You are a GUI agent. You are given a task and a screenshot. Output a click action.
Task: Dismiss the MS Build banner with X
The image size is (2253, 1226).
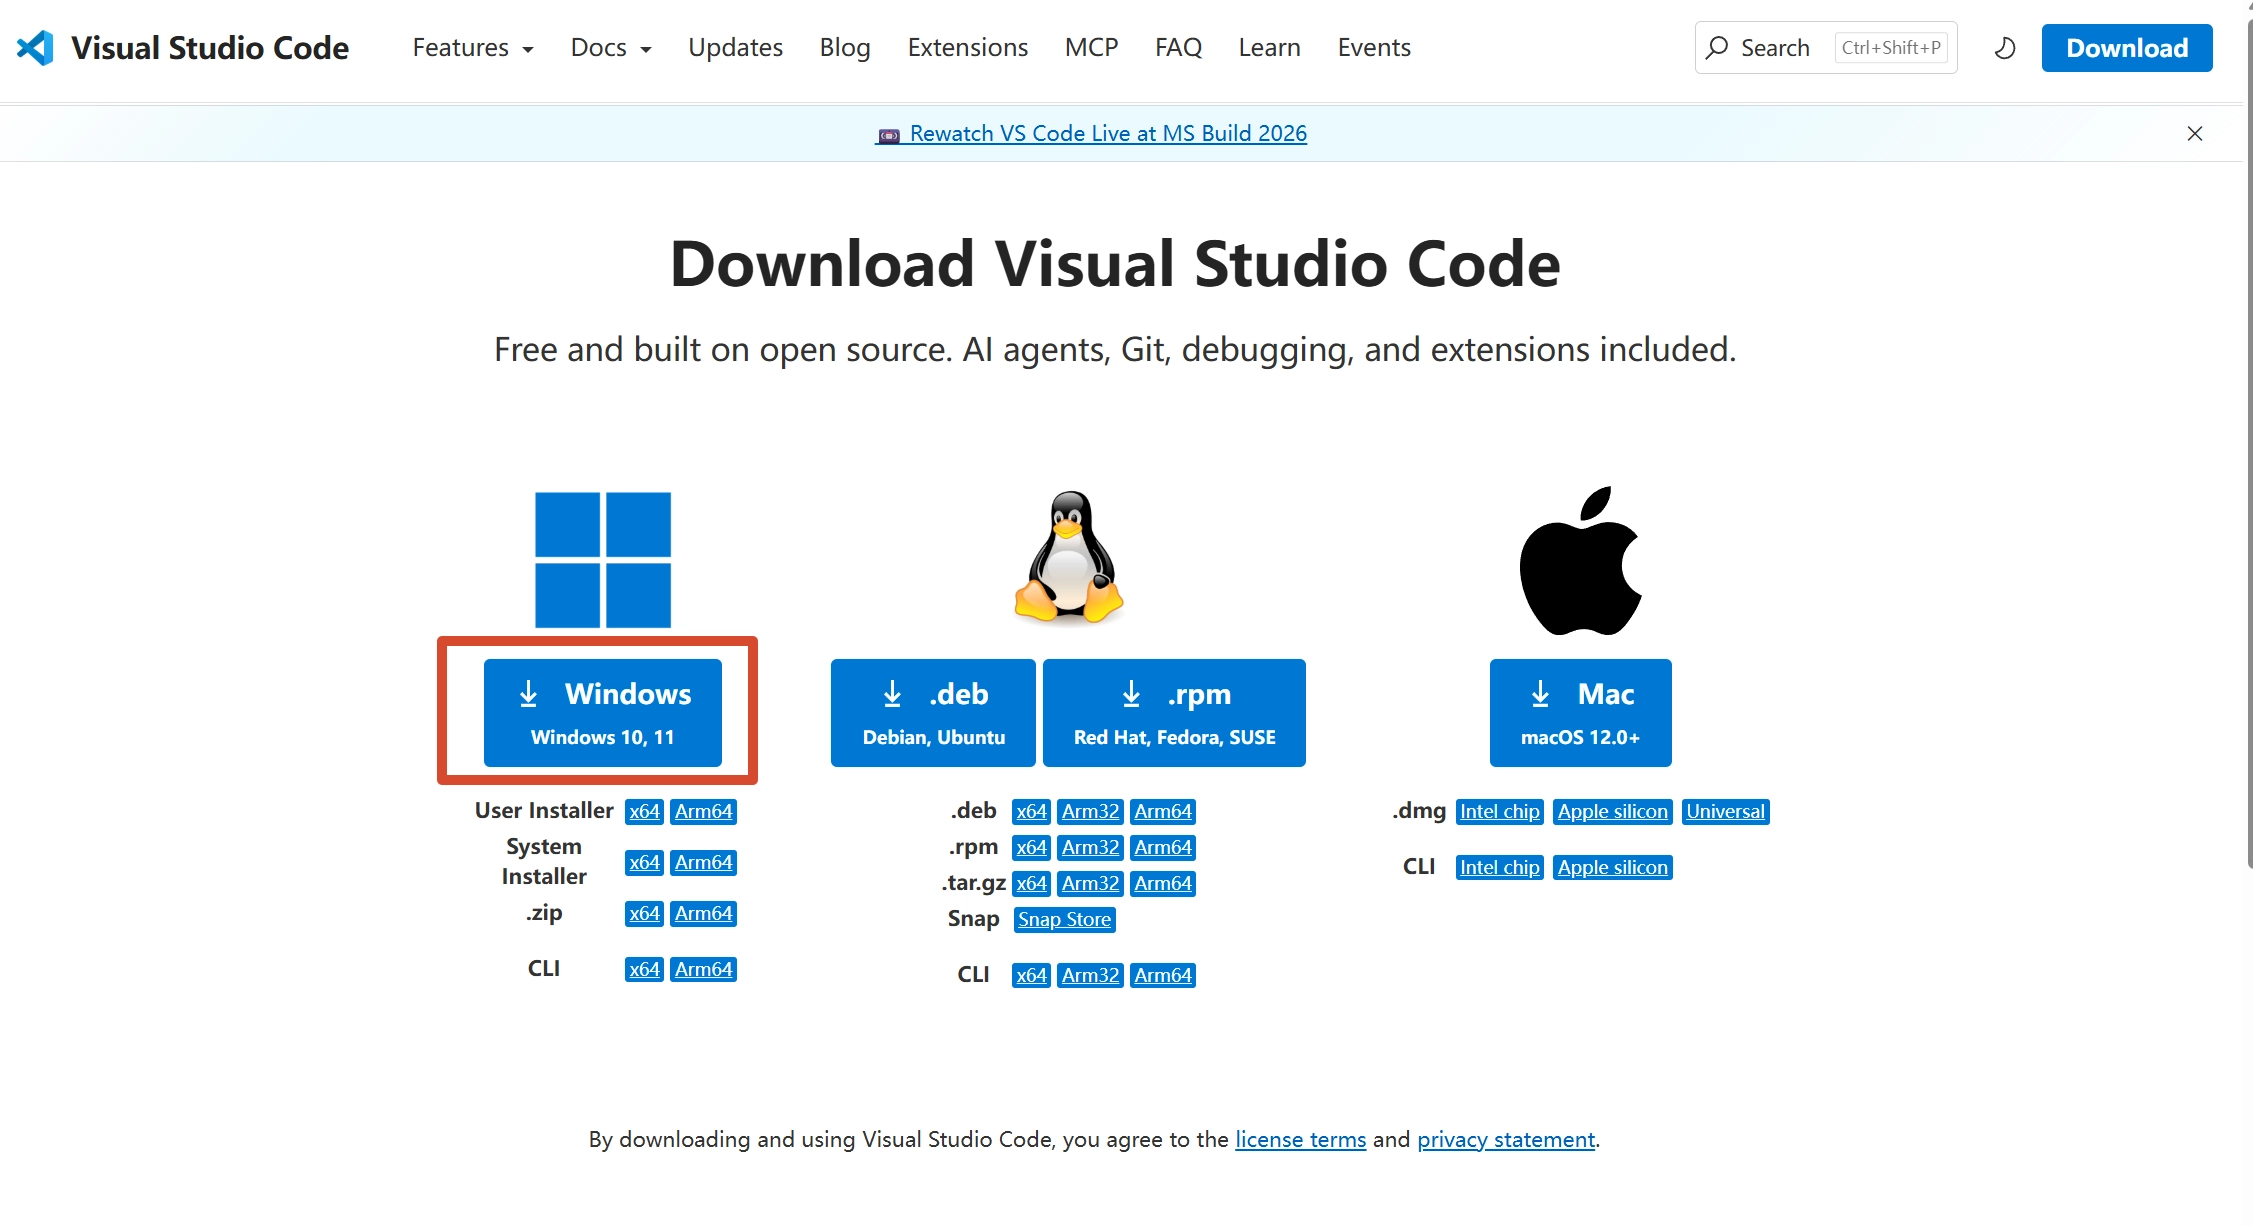click(x=2195, y=134)
